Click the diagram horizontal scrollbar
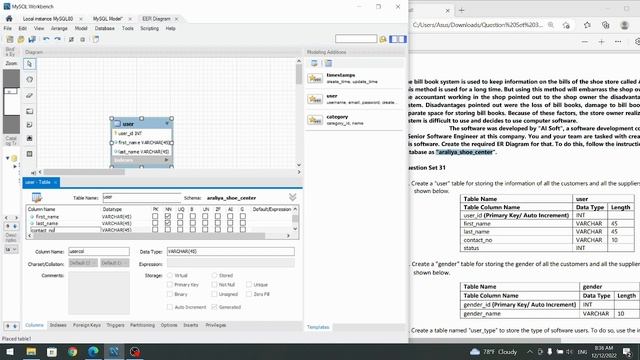Image resolution: width=640 pixels, height=360 pixels. pyautogui.click(x=84, y=172)
